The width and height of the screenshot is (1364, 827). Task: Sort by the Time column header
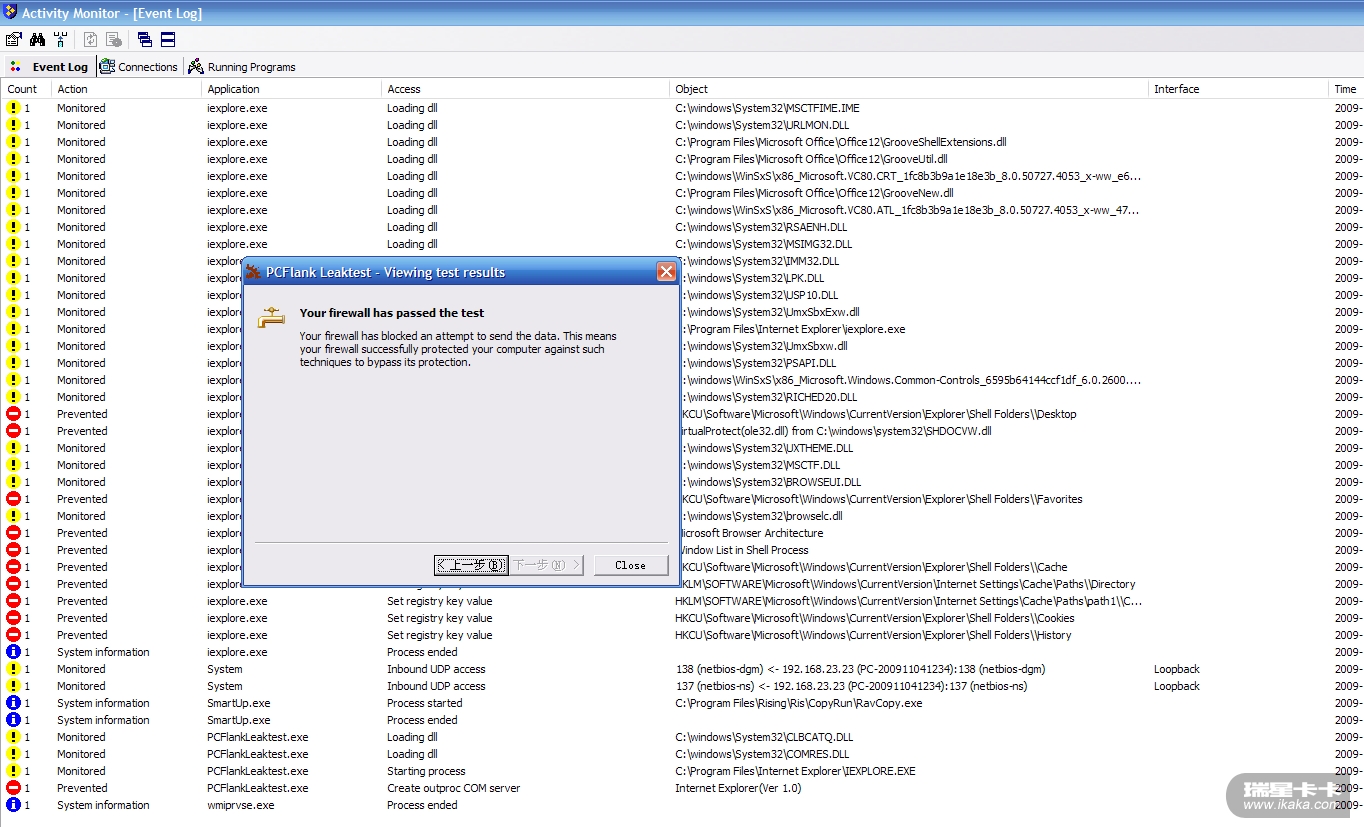click(x=1346, y=89)
